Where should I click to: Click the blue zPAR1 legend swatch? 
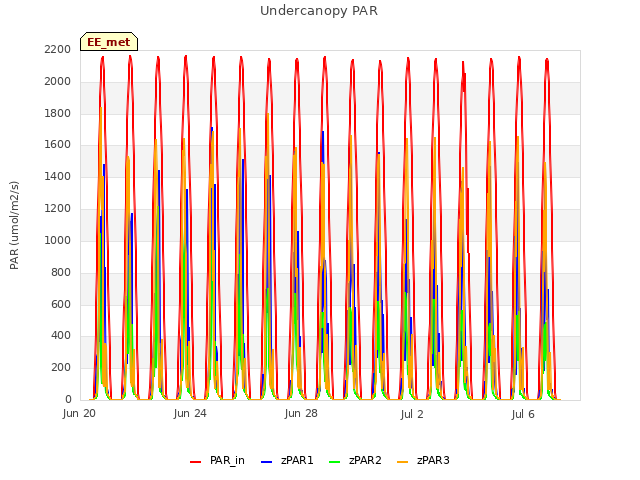267,462
